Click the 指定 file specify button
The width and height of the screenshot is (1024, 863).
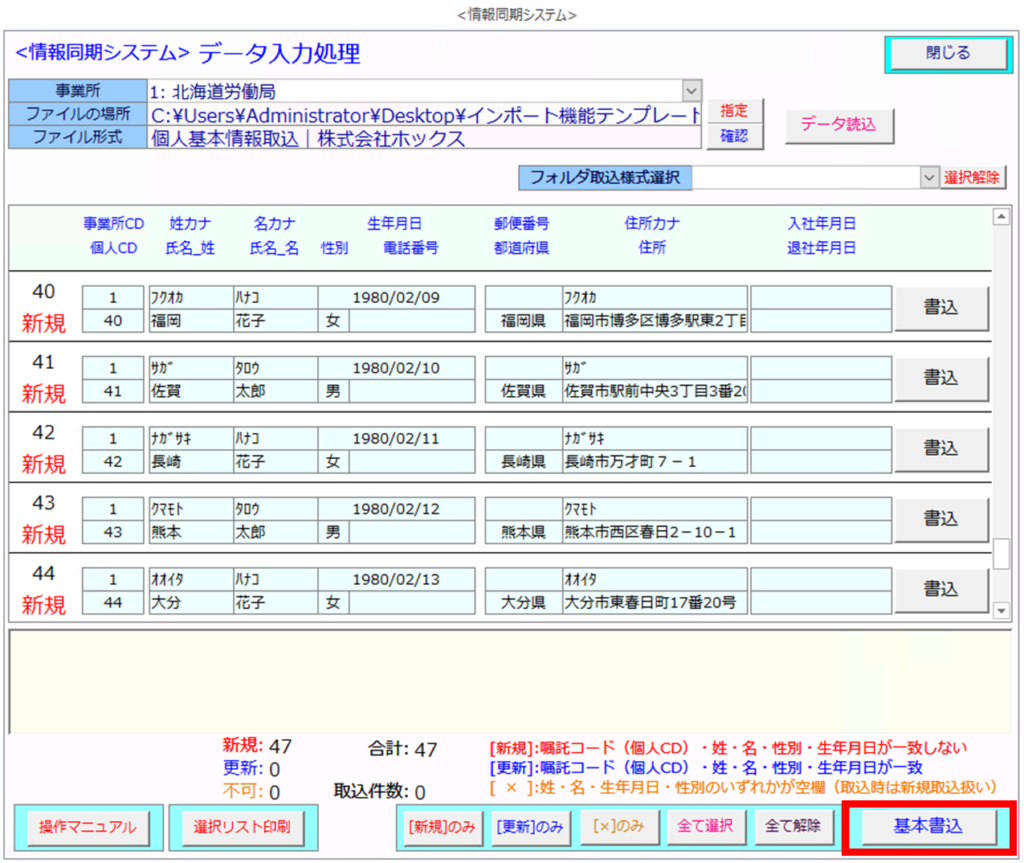734,110
